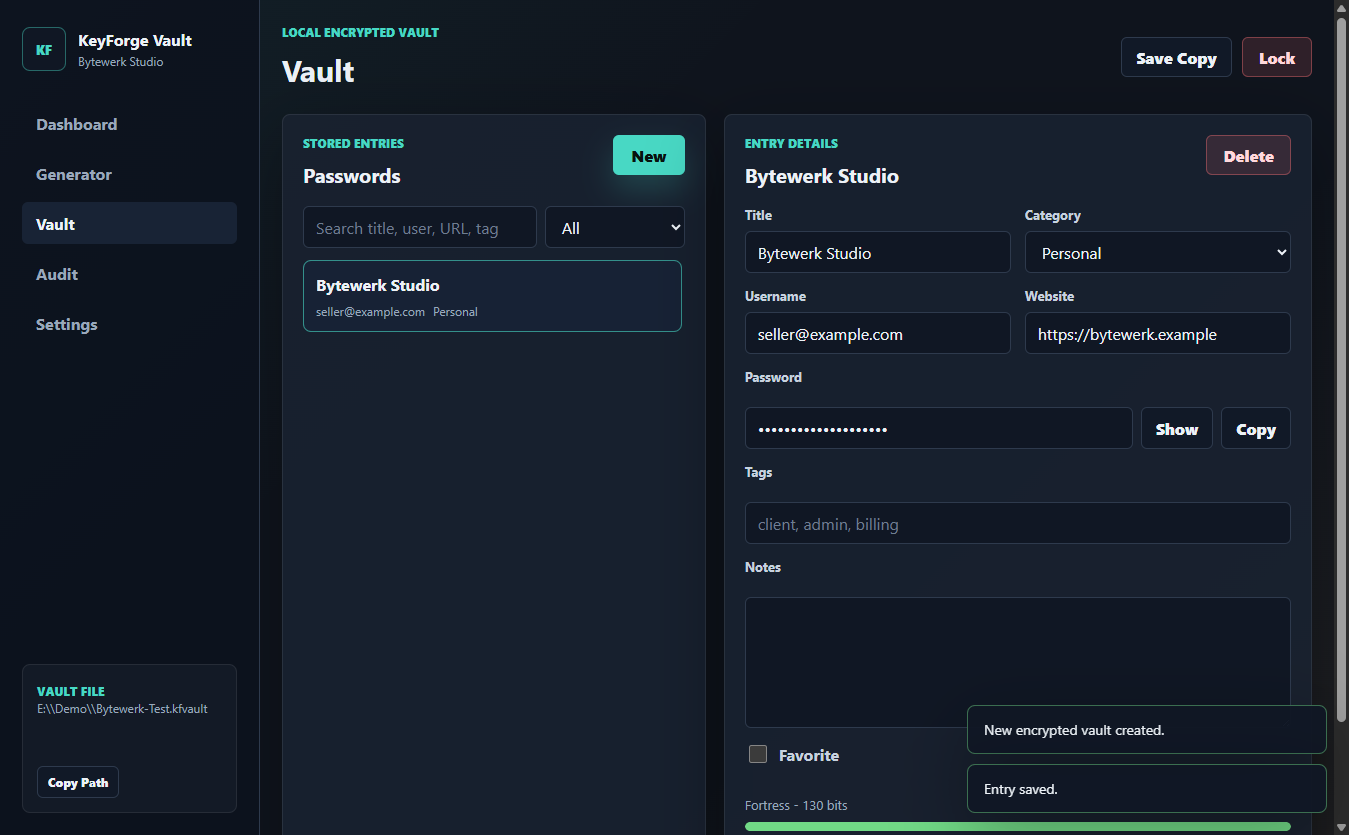The width and height of the screenshot is (1349, 835).
Task: Click the KF logo icon
Action: [44, 49]
